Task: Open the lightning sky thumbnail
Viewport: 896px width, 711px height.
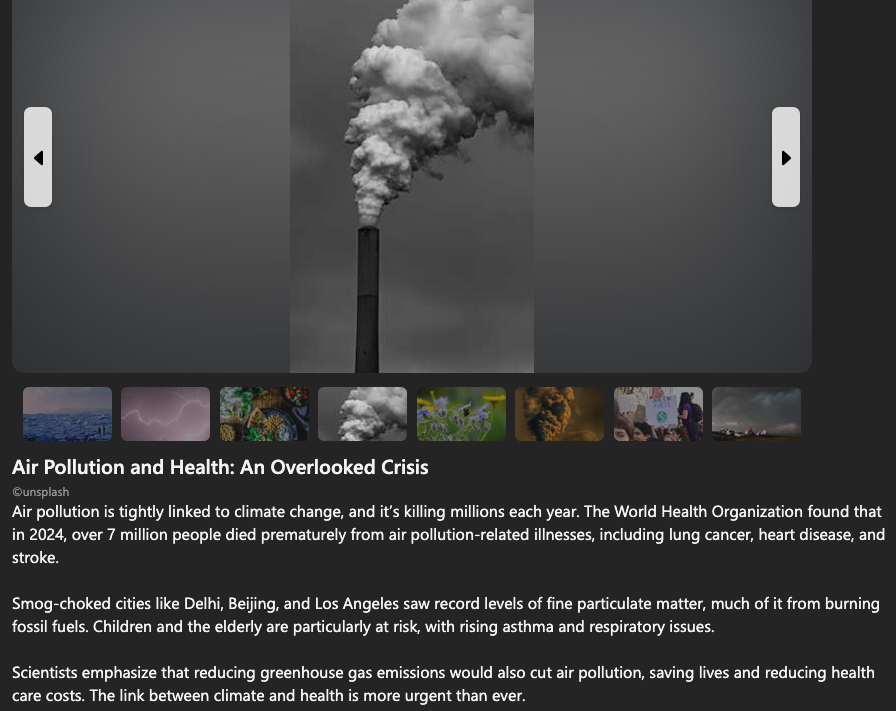Action: 166,414
